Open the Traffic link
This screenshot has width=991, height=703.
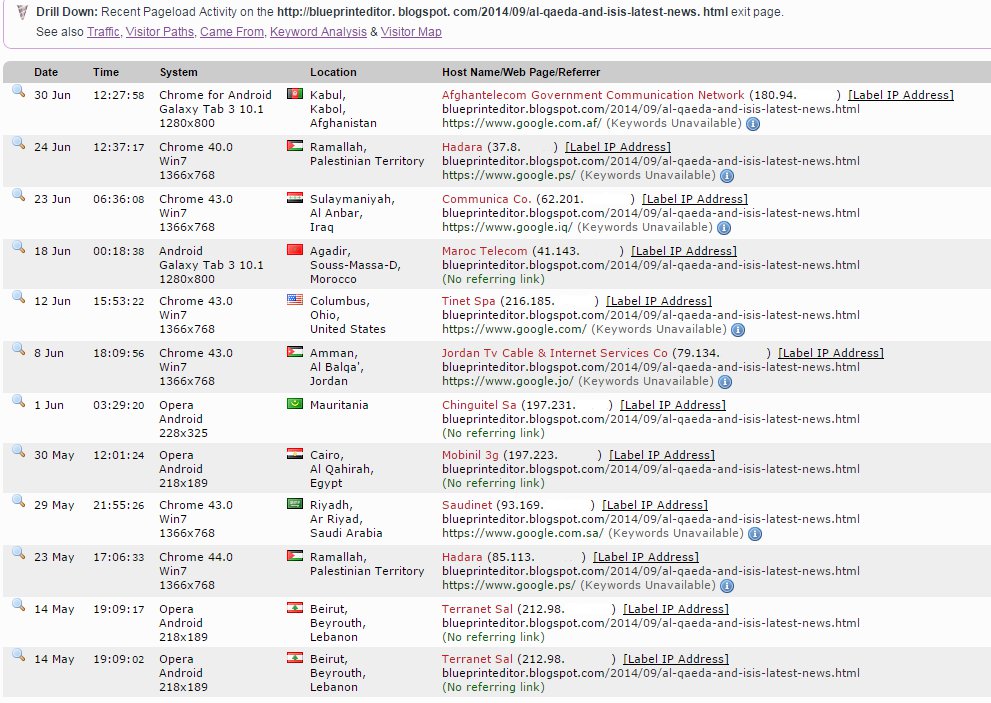[103, 32]
